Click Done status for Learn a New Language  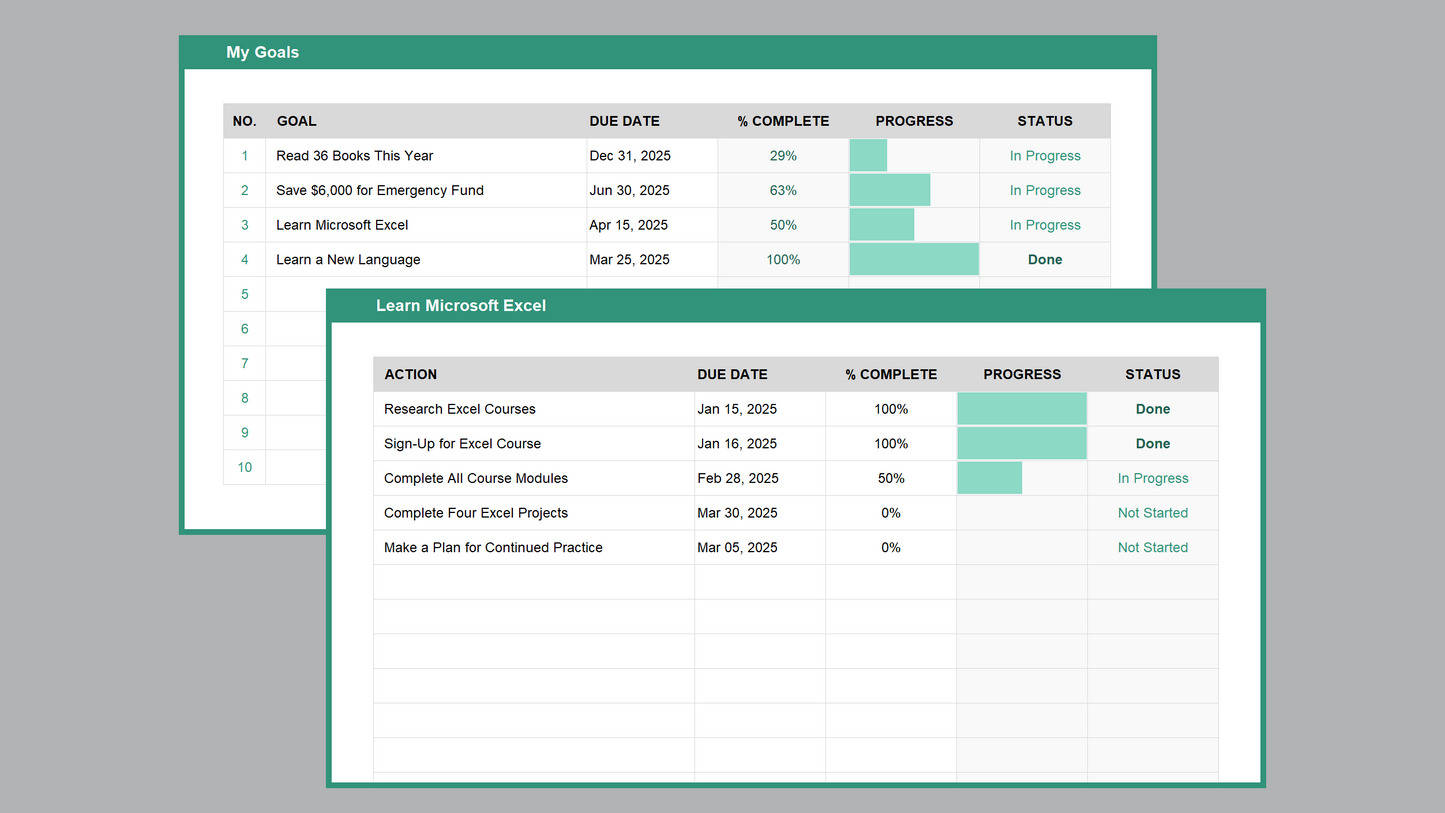coord(1045,260)
